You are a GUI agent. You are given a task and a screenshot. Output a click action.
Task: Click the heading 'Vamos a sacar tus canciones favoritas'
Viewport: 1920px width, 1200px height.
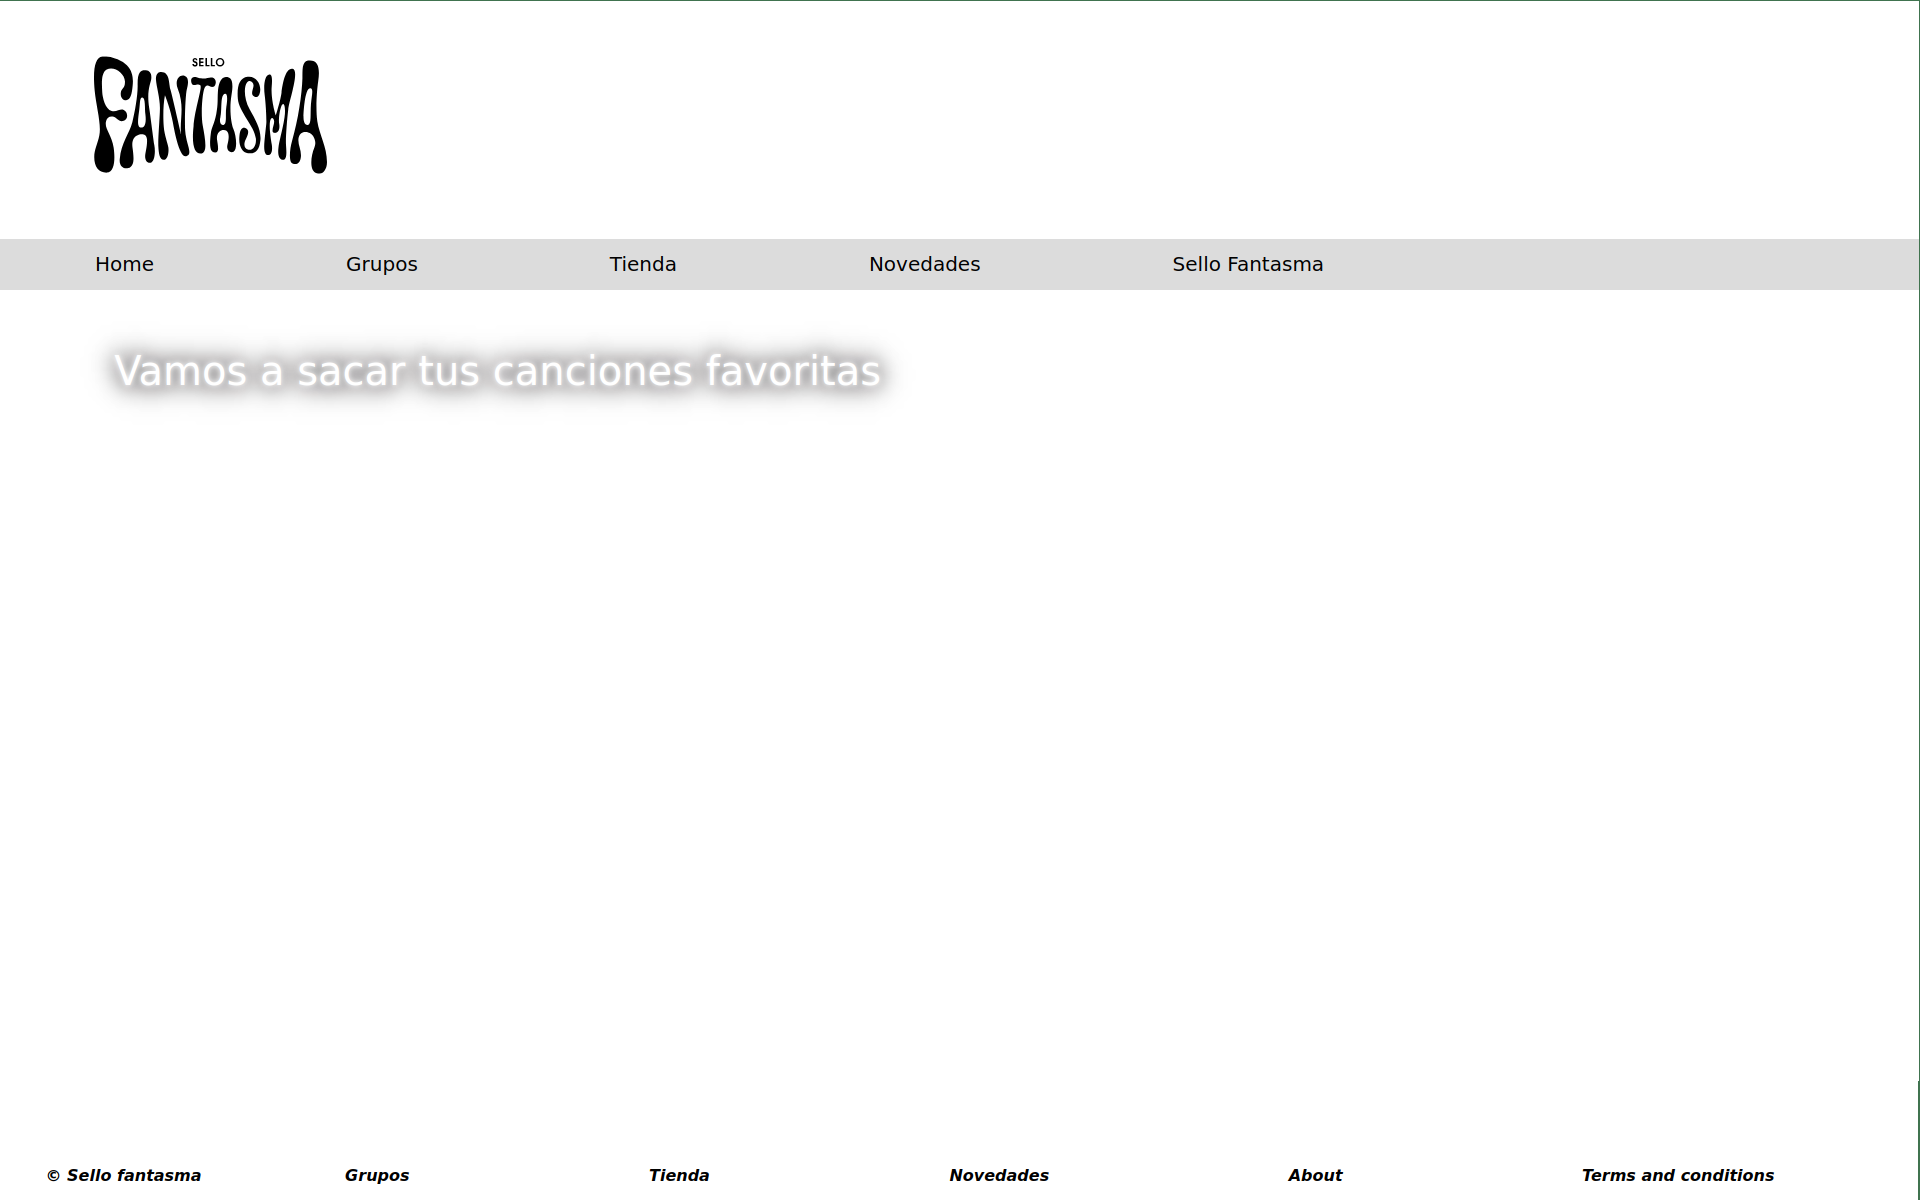click(497, 371)
